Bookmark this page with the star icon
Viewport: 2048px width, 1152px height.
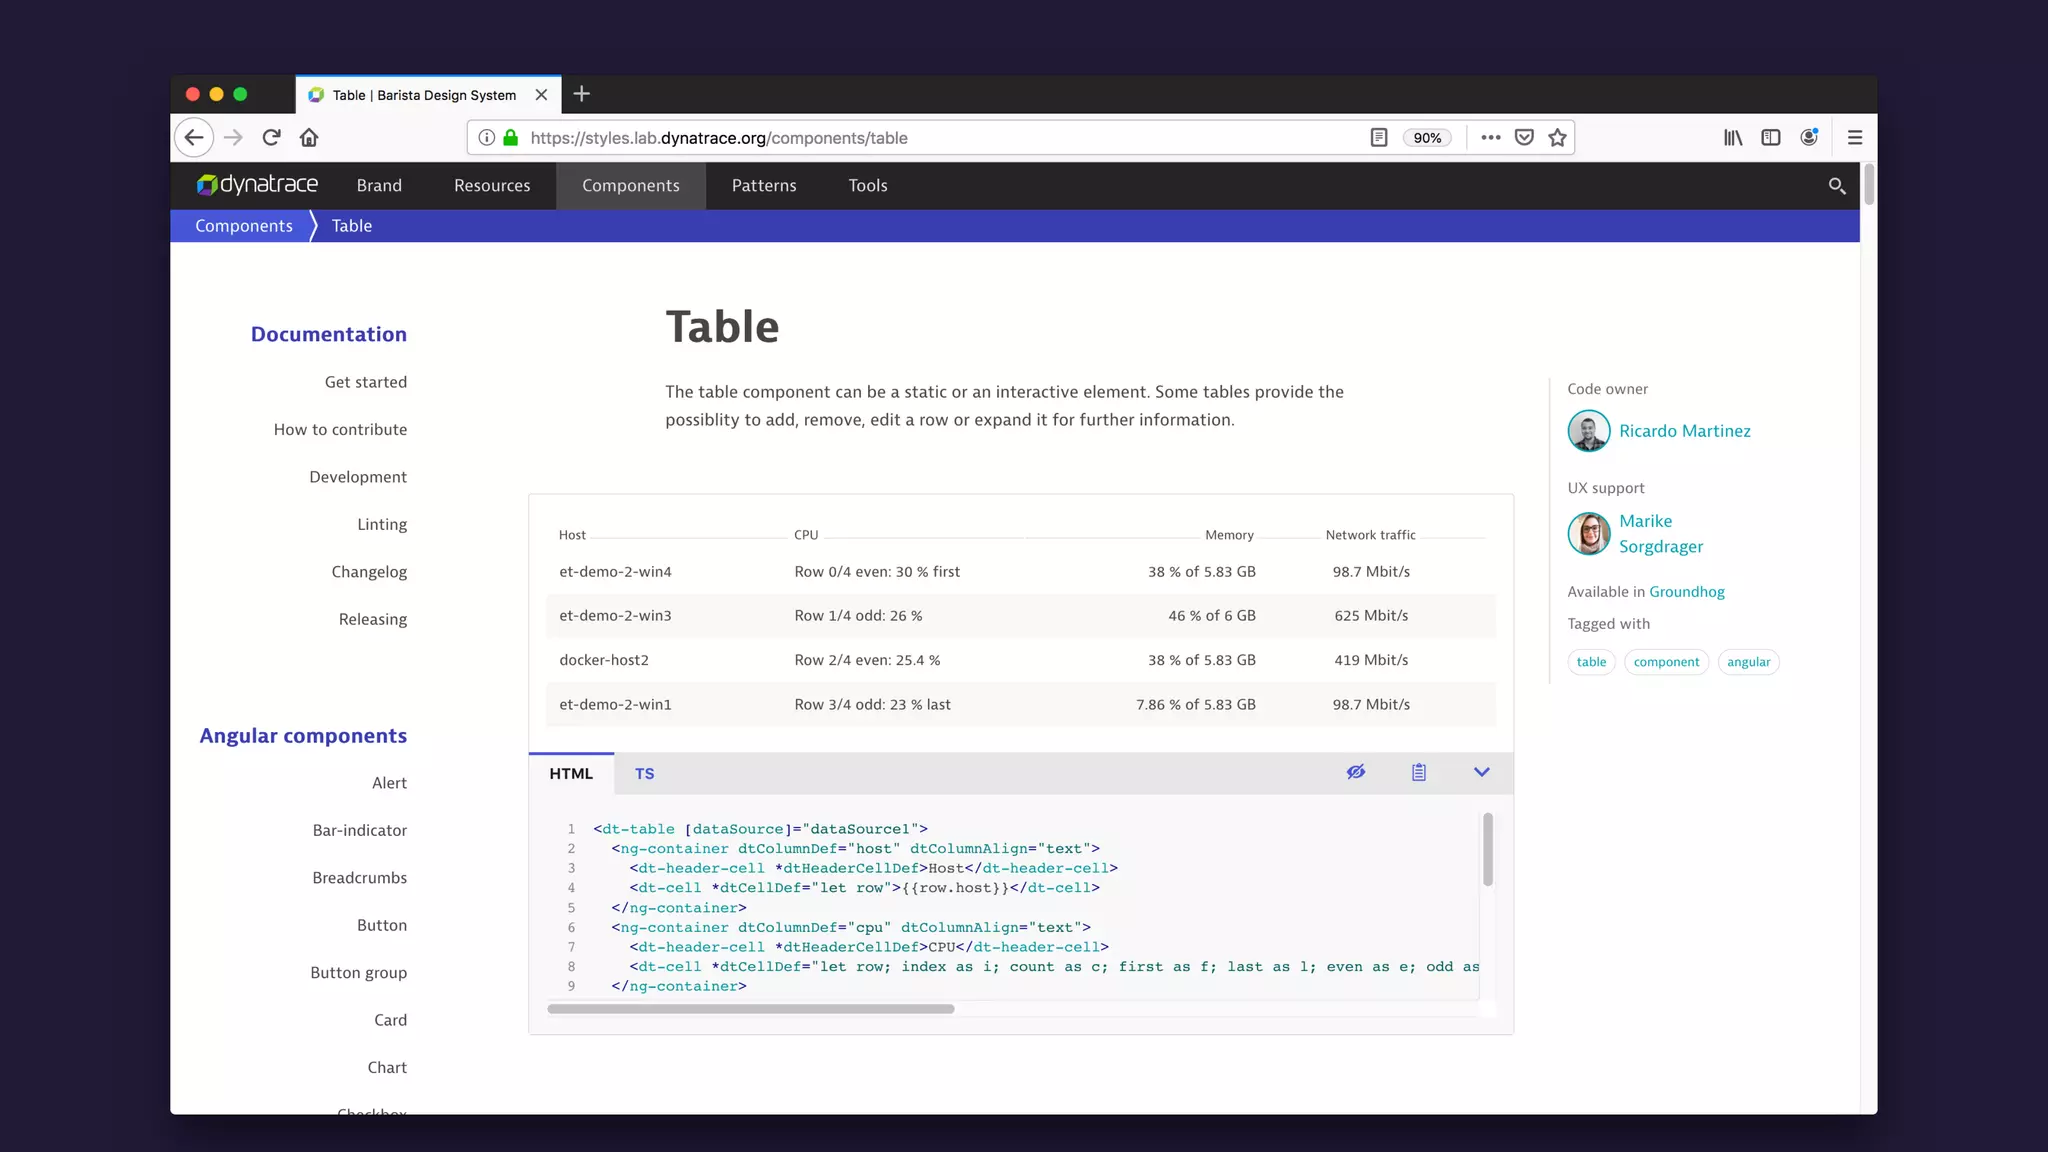click(1557, 138)
